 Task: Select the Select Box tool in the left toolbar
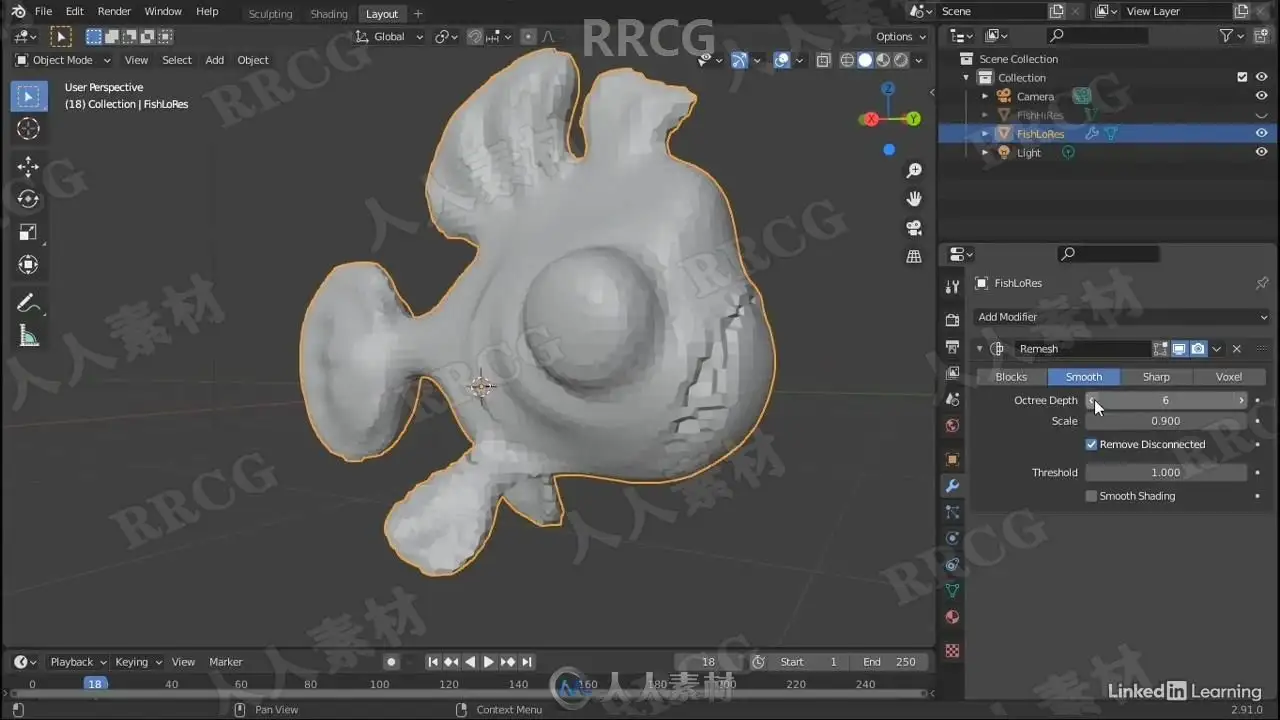(28, 96)
